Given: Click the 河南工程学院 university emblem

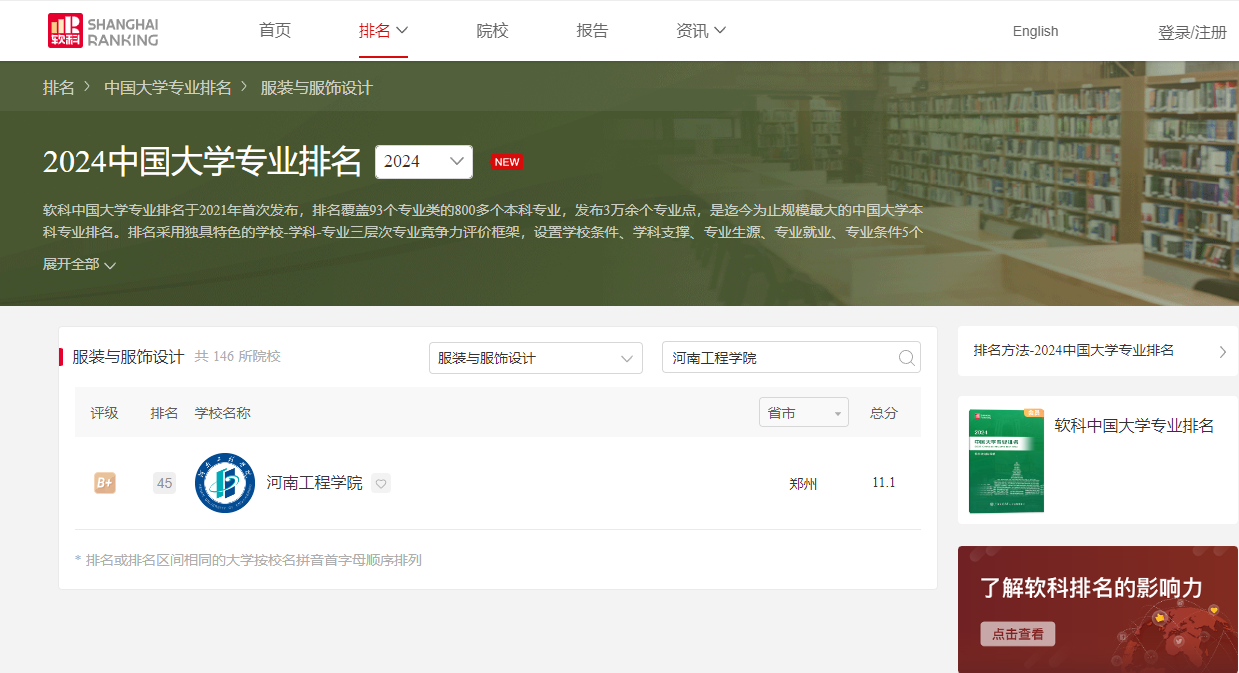Looking at the screenshot, I should [224, 483].
